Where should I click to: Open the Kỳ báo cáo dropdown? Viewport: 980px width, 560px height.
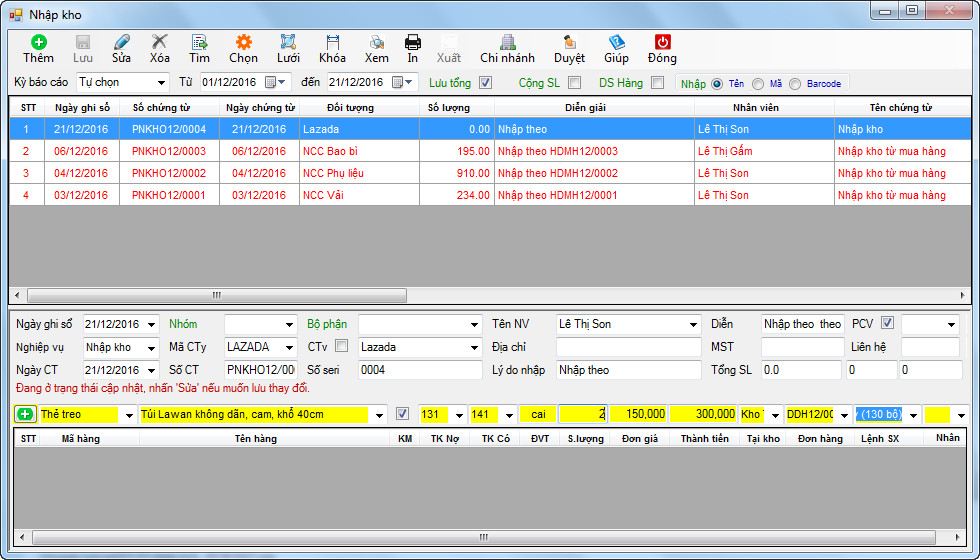point(162,82)
